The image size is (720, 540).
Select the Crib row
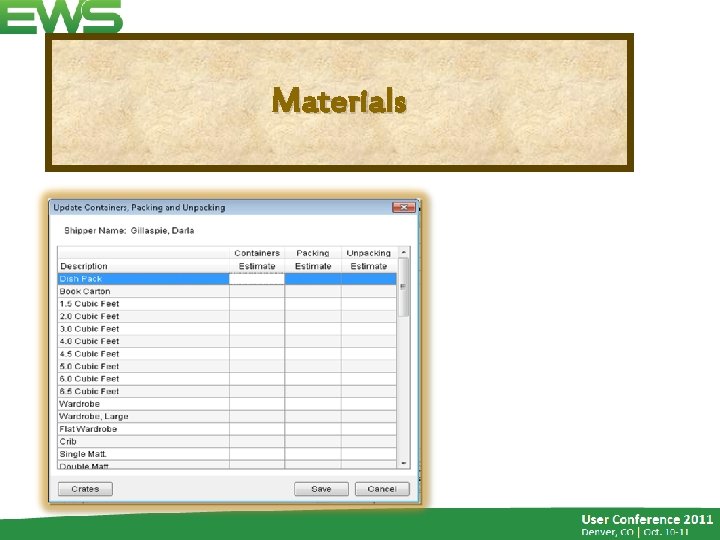tap(227, 441)
